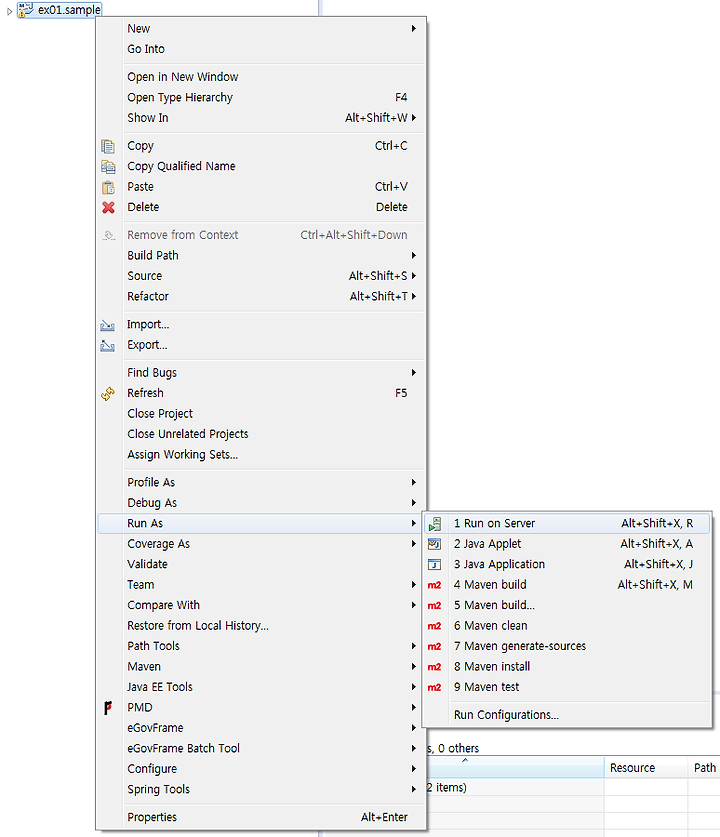Click the Copy Qualified Name icon
The height and width of the screenshot is (837, 720).
tap(108, 167)
